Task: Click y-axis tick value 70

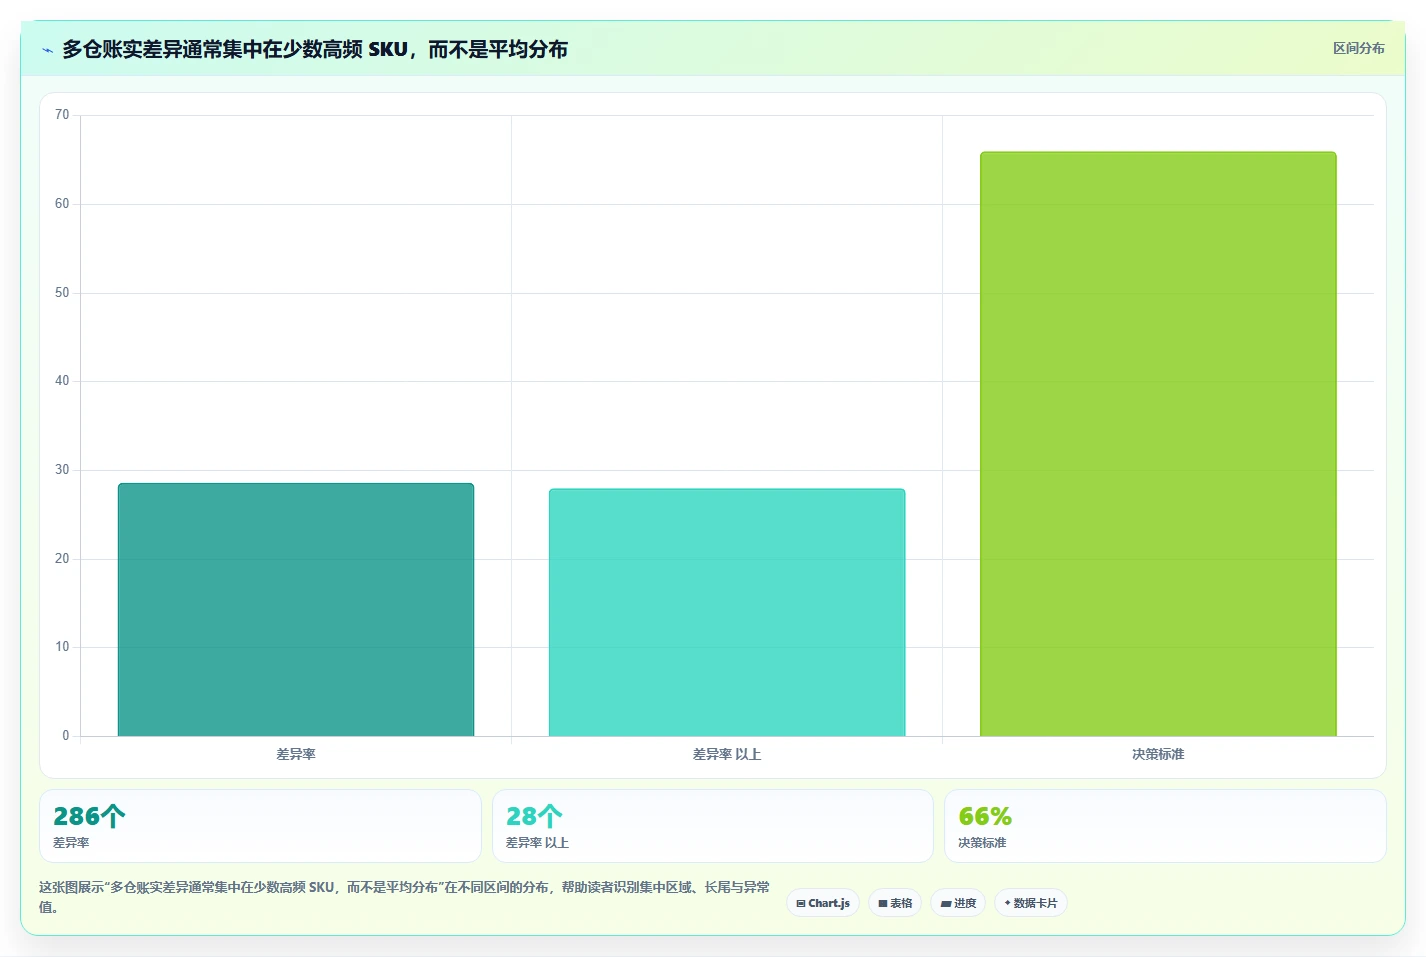Action: point(62,115)
